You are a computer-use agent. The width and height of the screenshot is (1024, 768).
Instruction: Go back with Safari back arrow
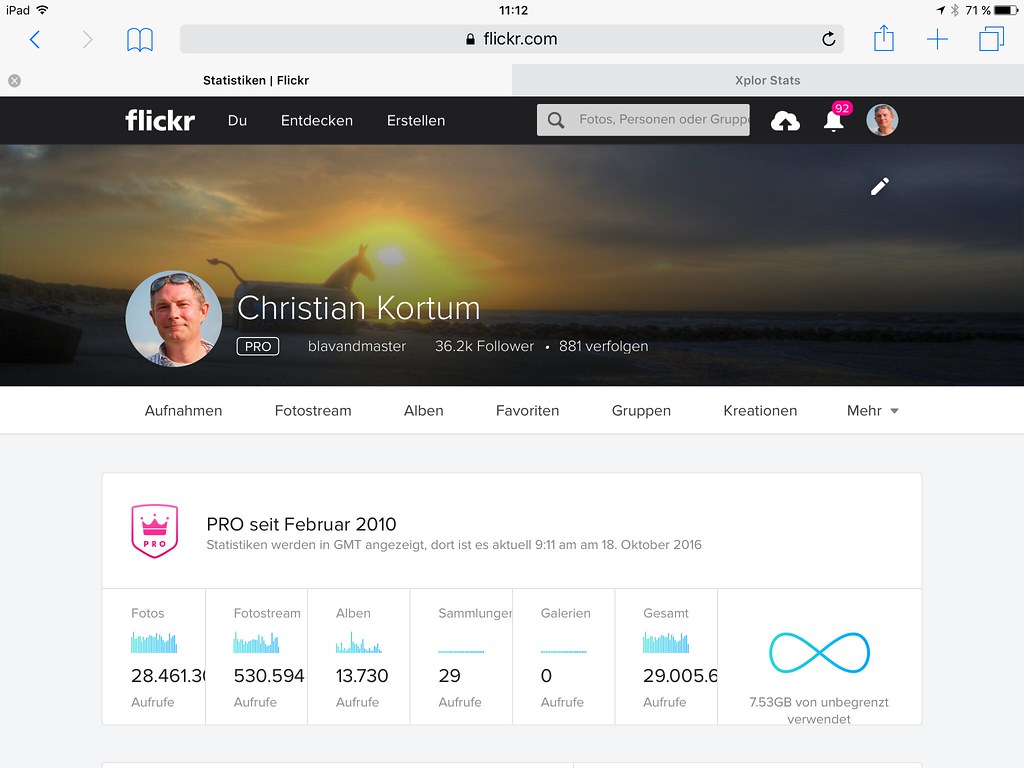point(35,40)
